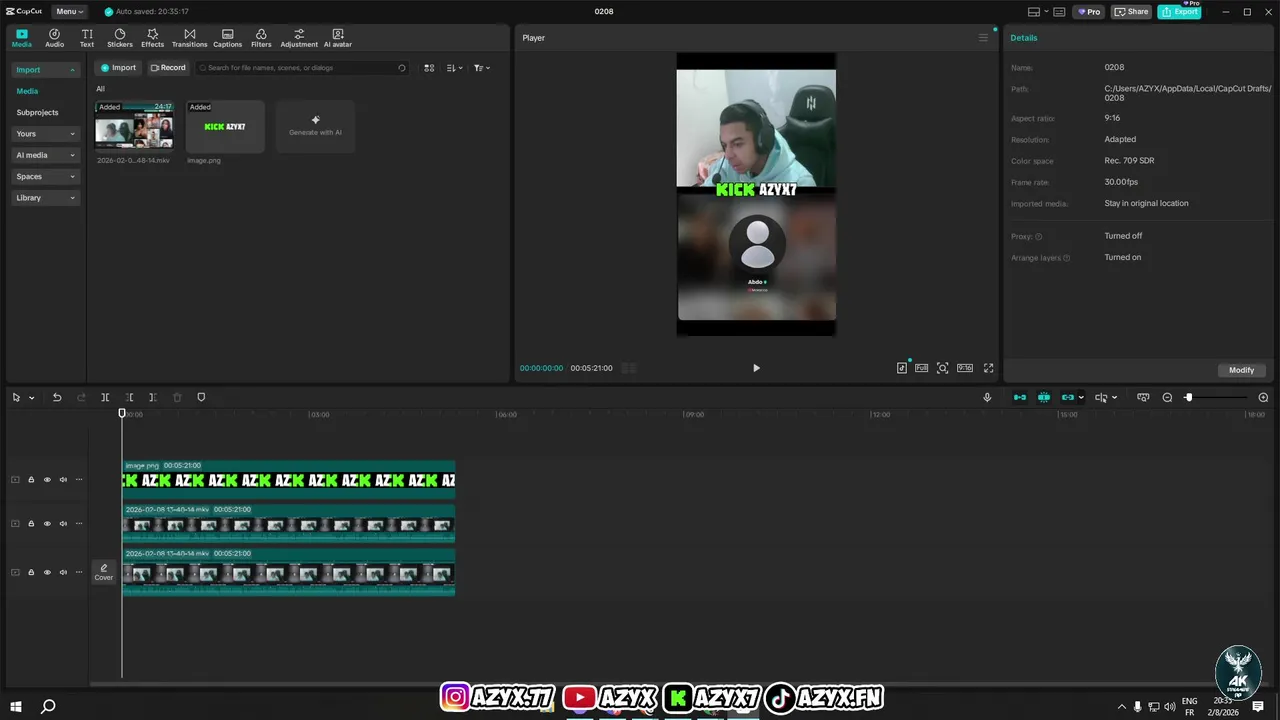
Task: Click the Share button
Action: [x=1131, y=11]
